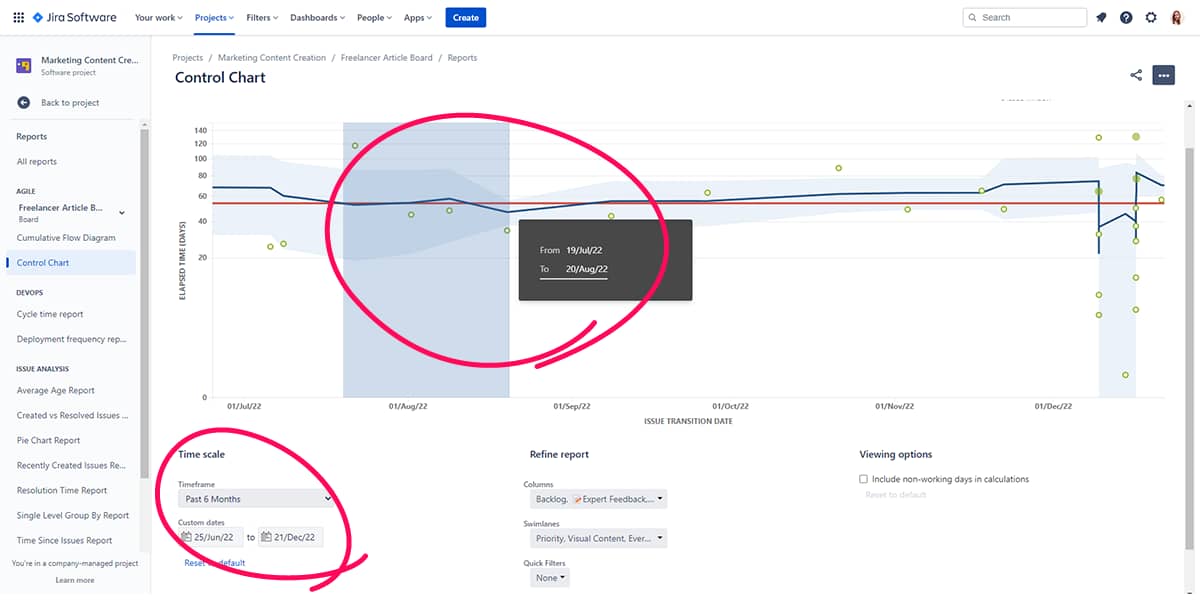
Task: Open the Dashboards menu
Action: click(x=318, y=17)
